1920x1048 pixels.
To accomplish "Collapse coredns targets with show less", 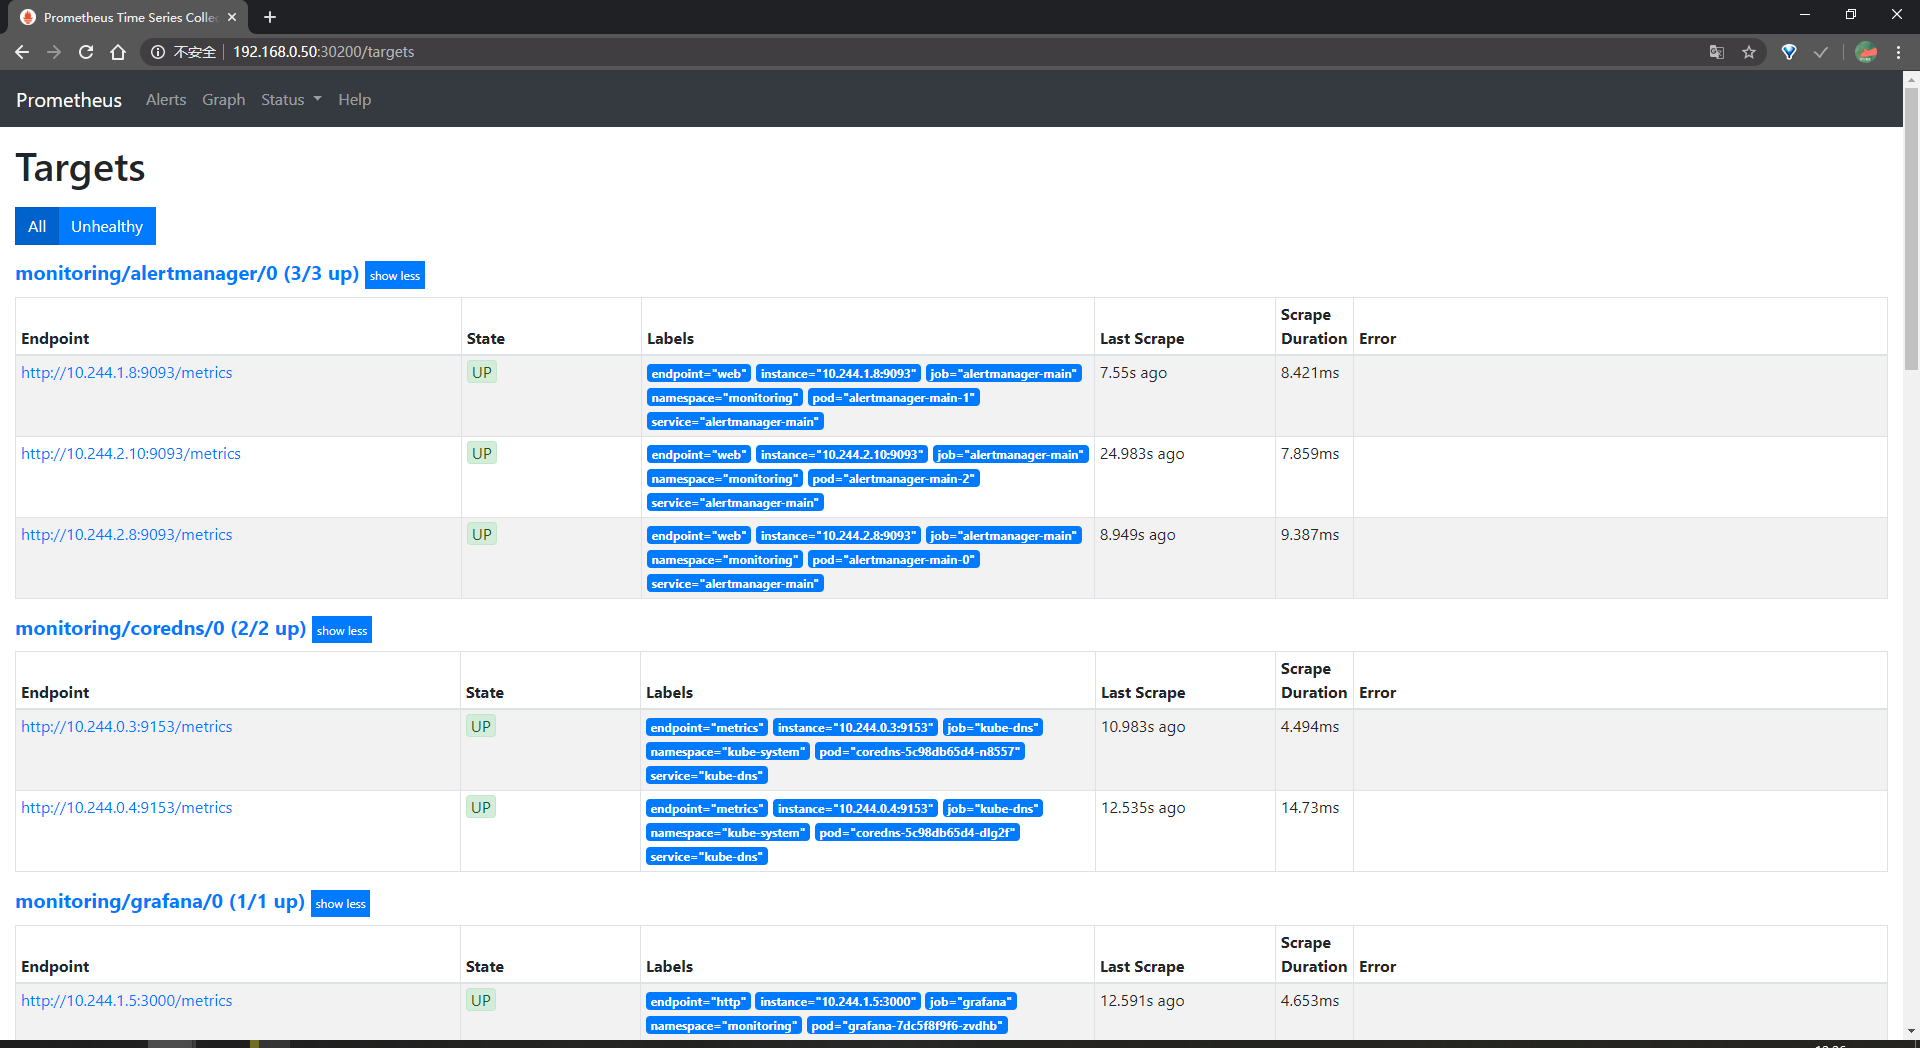I will click(342, 631).
